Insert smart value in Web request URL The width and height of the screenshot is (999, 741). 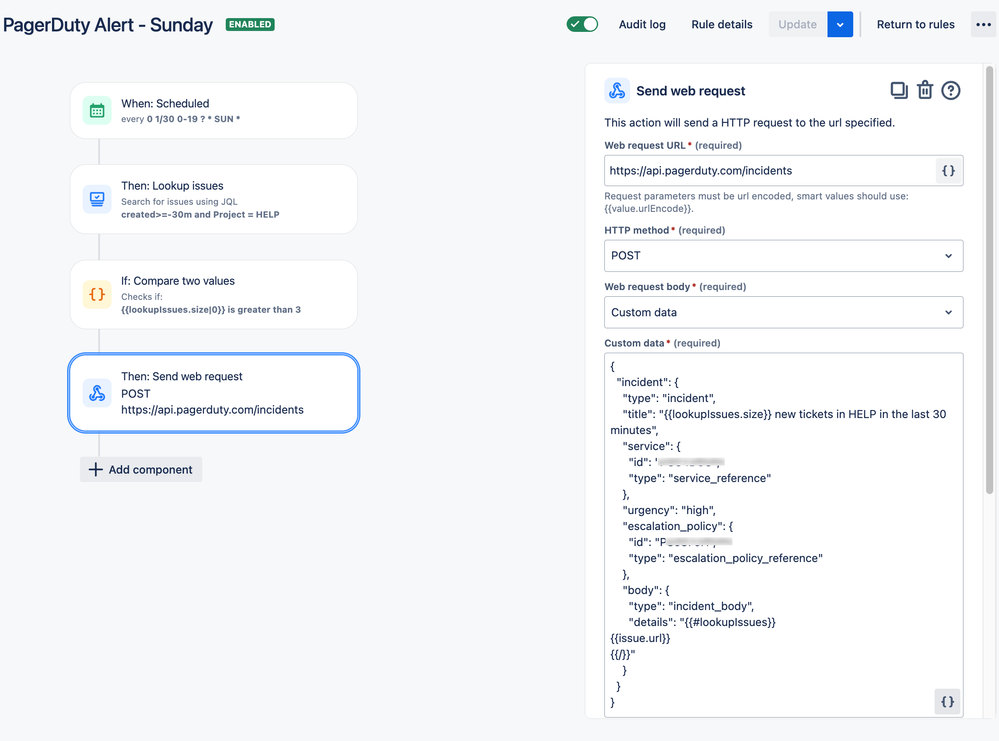tap(948, 171)
